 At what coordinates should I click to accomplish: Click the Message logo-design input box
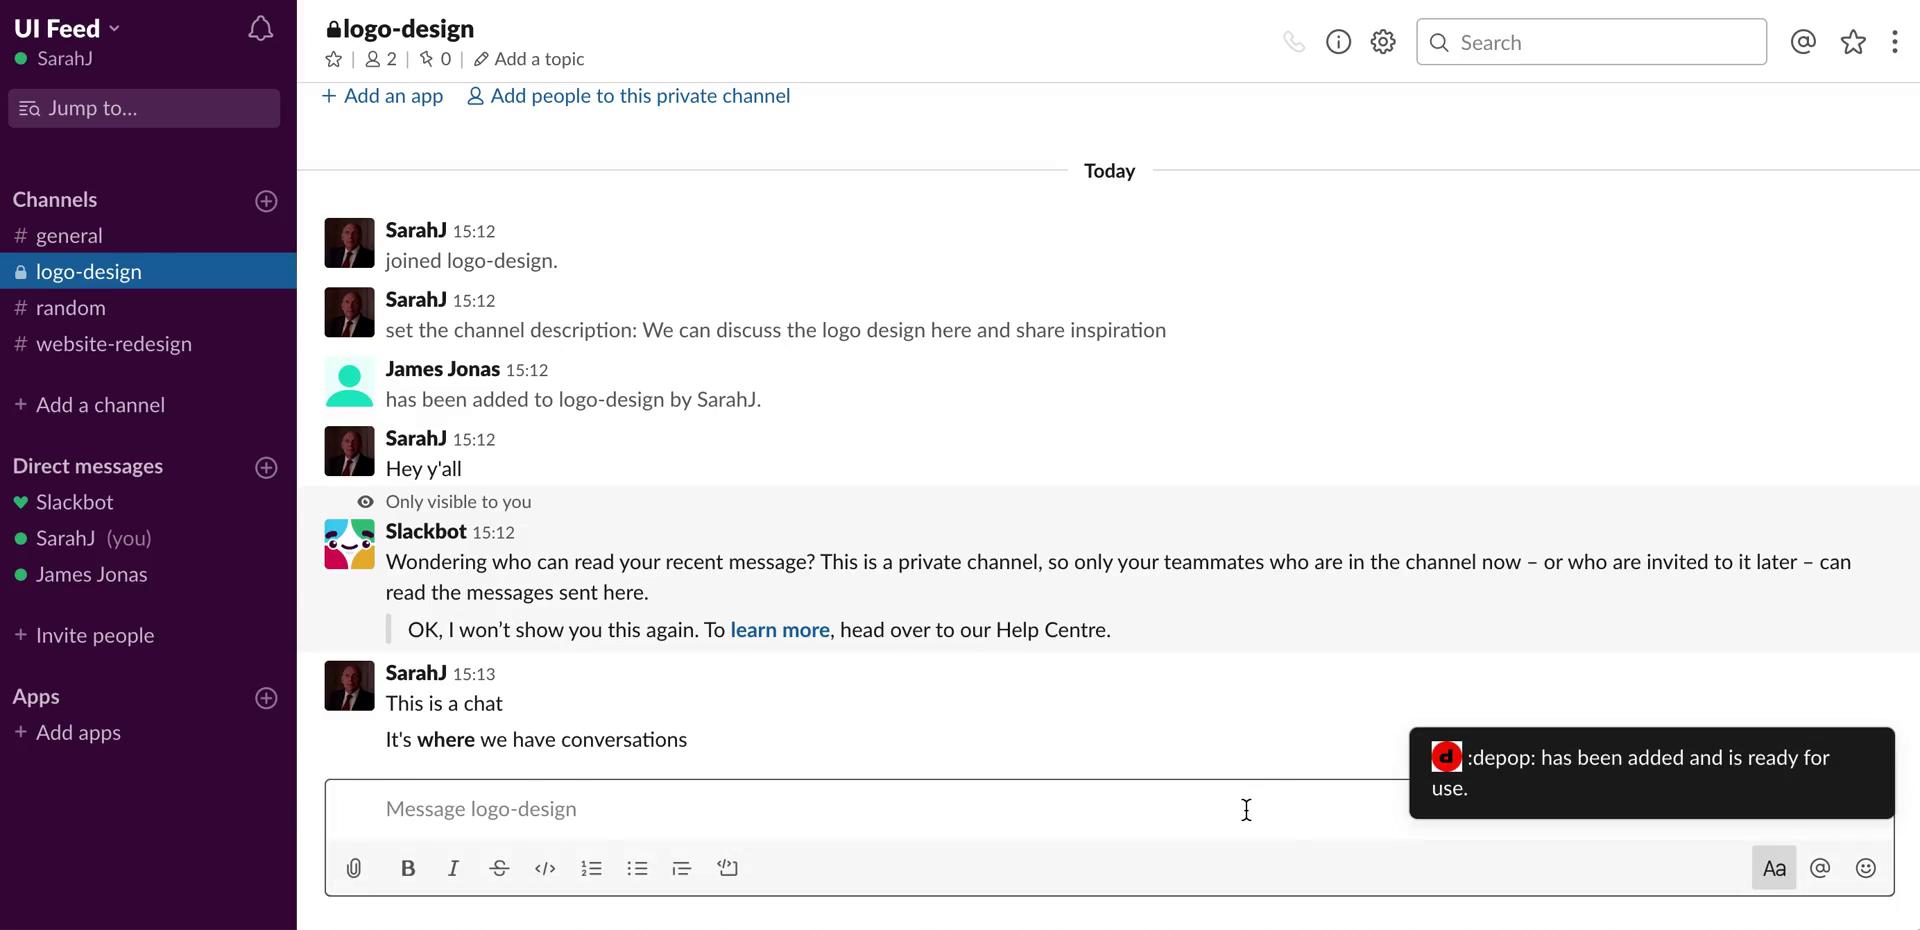[865, 809]
